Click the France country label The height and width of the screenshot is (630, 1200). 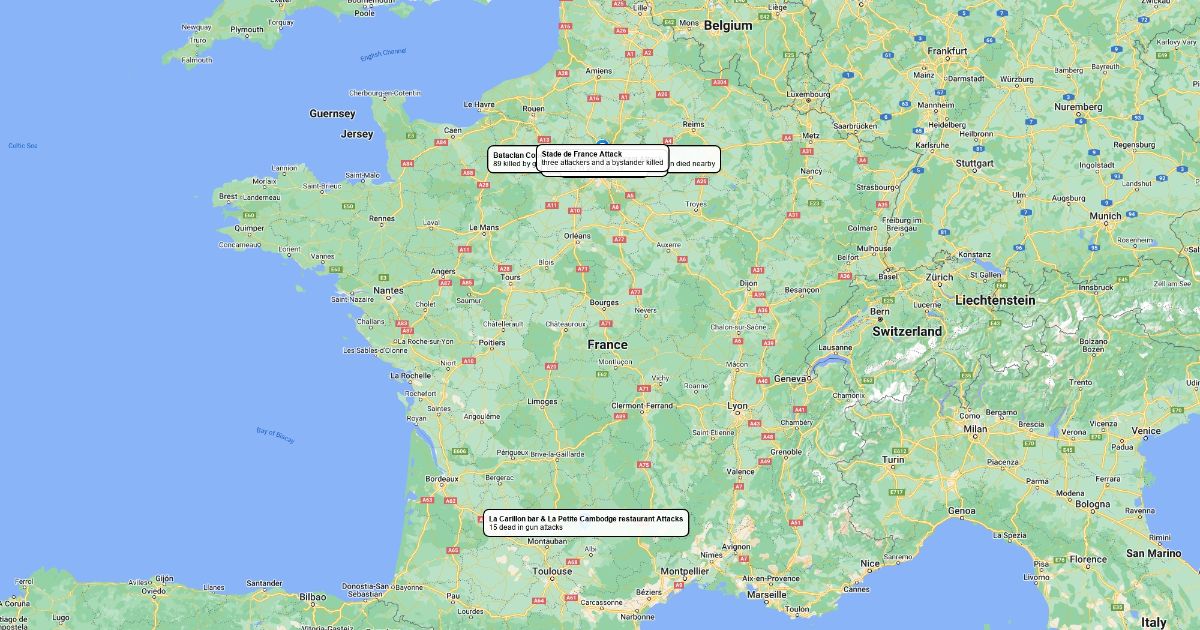pos(607,344)
